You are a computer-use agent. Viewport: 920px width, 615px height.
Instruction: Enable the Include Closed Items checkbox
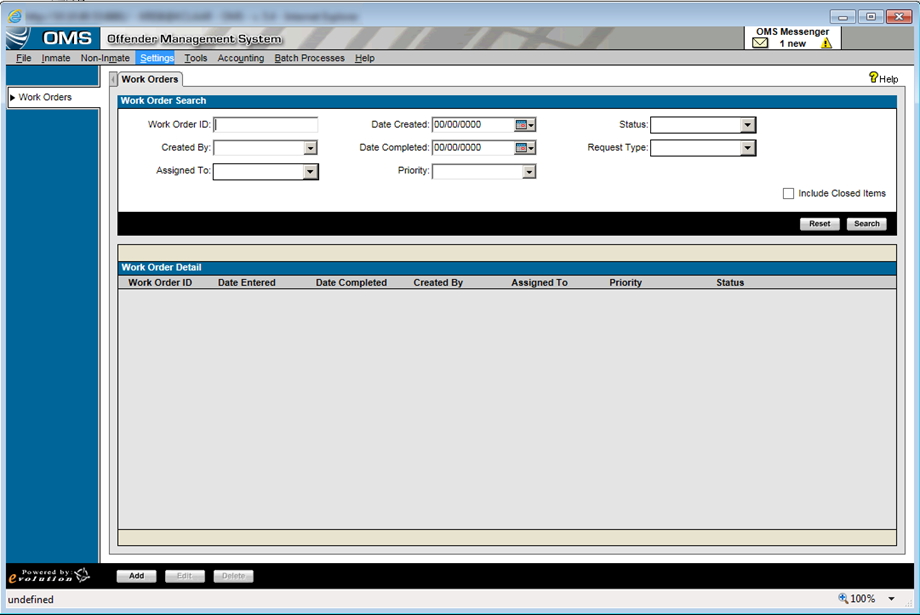click(x=788, y=194)
